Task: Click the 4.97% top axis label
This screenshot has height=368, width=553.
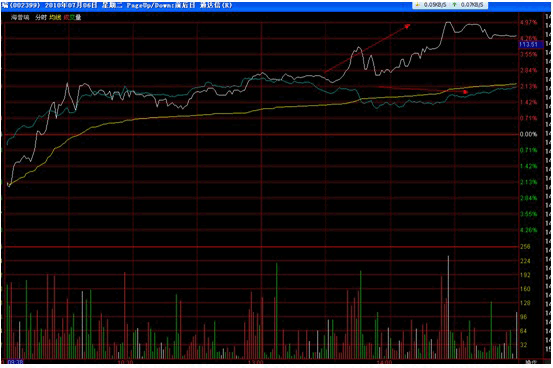Action: coord(528,22)
